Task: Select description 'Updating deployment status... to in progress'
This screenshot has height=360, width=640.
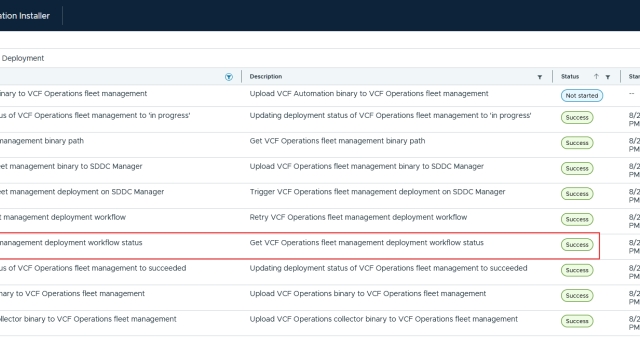Action: (391, 116)
